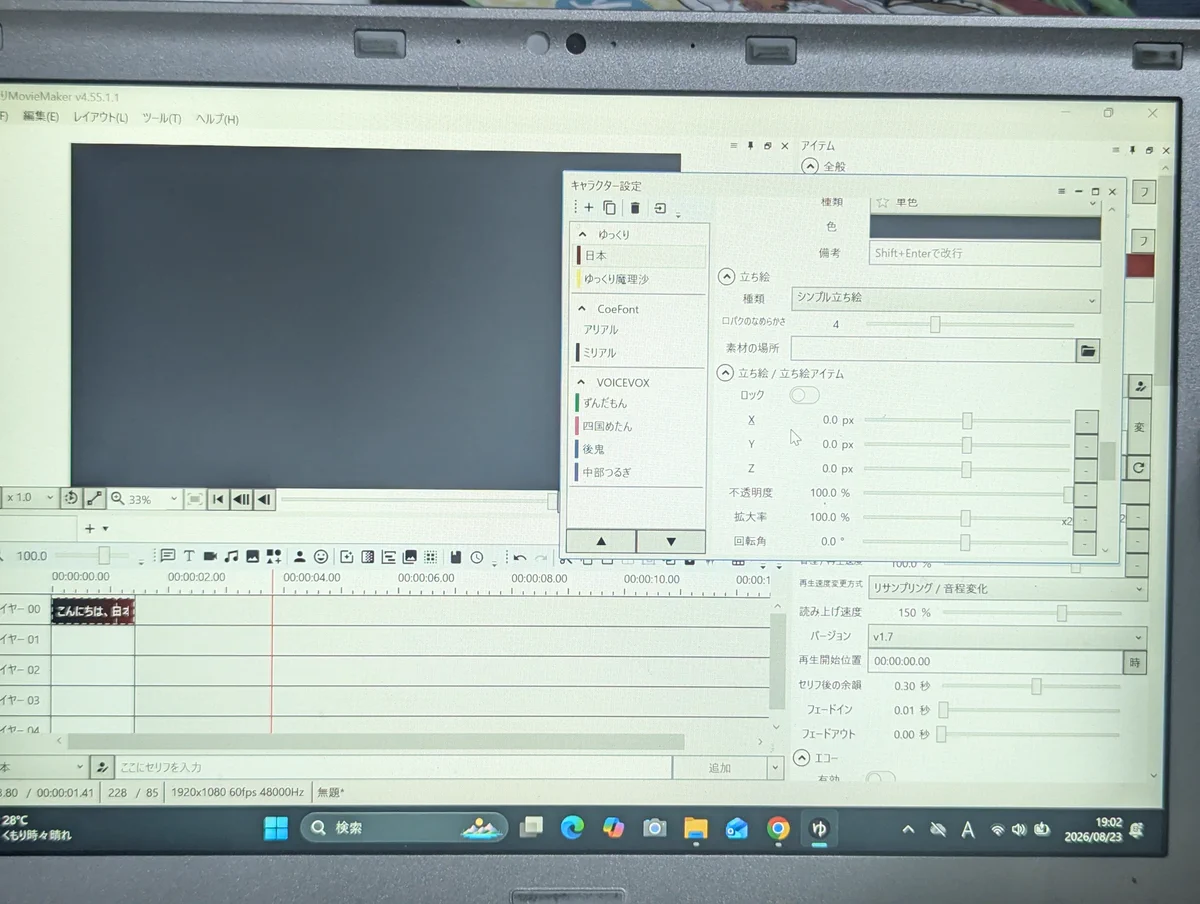
Task: Click the character icon beside serif input
Action: [101, 767]
